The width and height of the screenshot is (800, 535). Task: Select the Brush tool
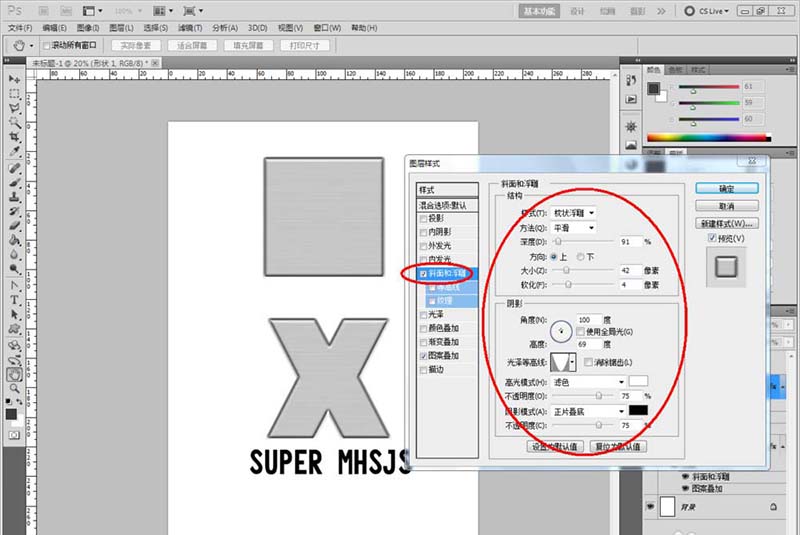[14, 183]
